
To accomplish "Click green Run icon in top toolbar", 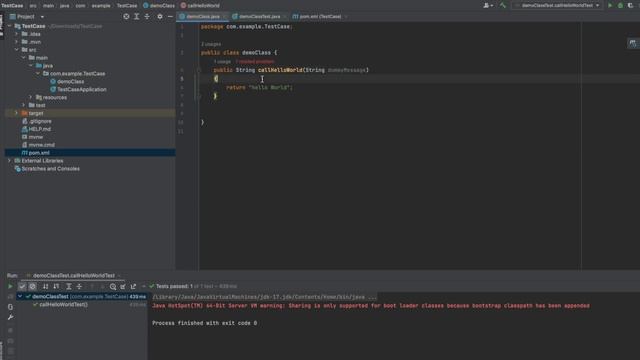I will click(x=610, y=5).
